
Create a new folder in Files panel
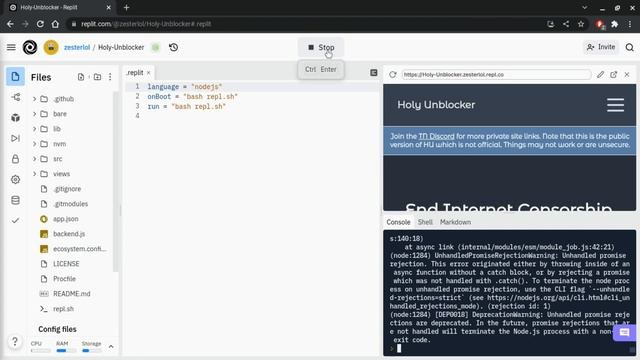click(x=97, y=77)
